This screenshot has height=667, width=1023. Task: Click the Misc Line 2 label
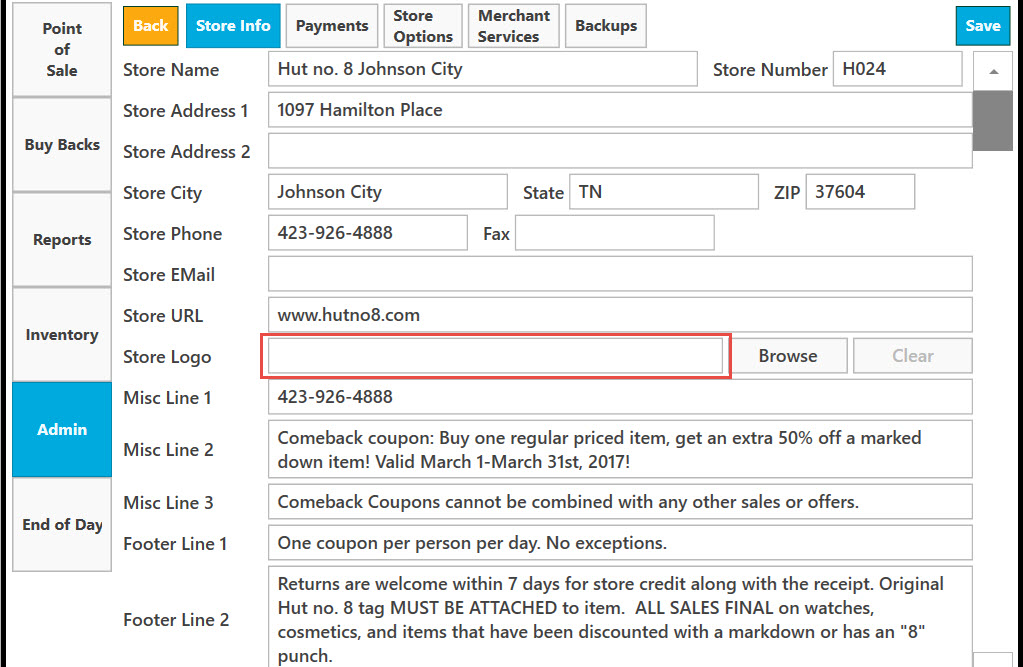click(168, 450)
